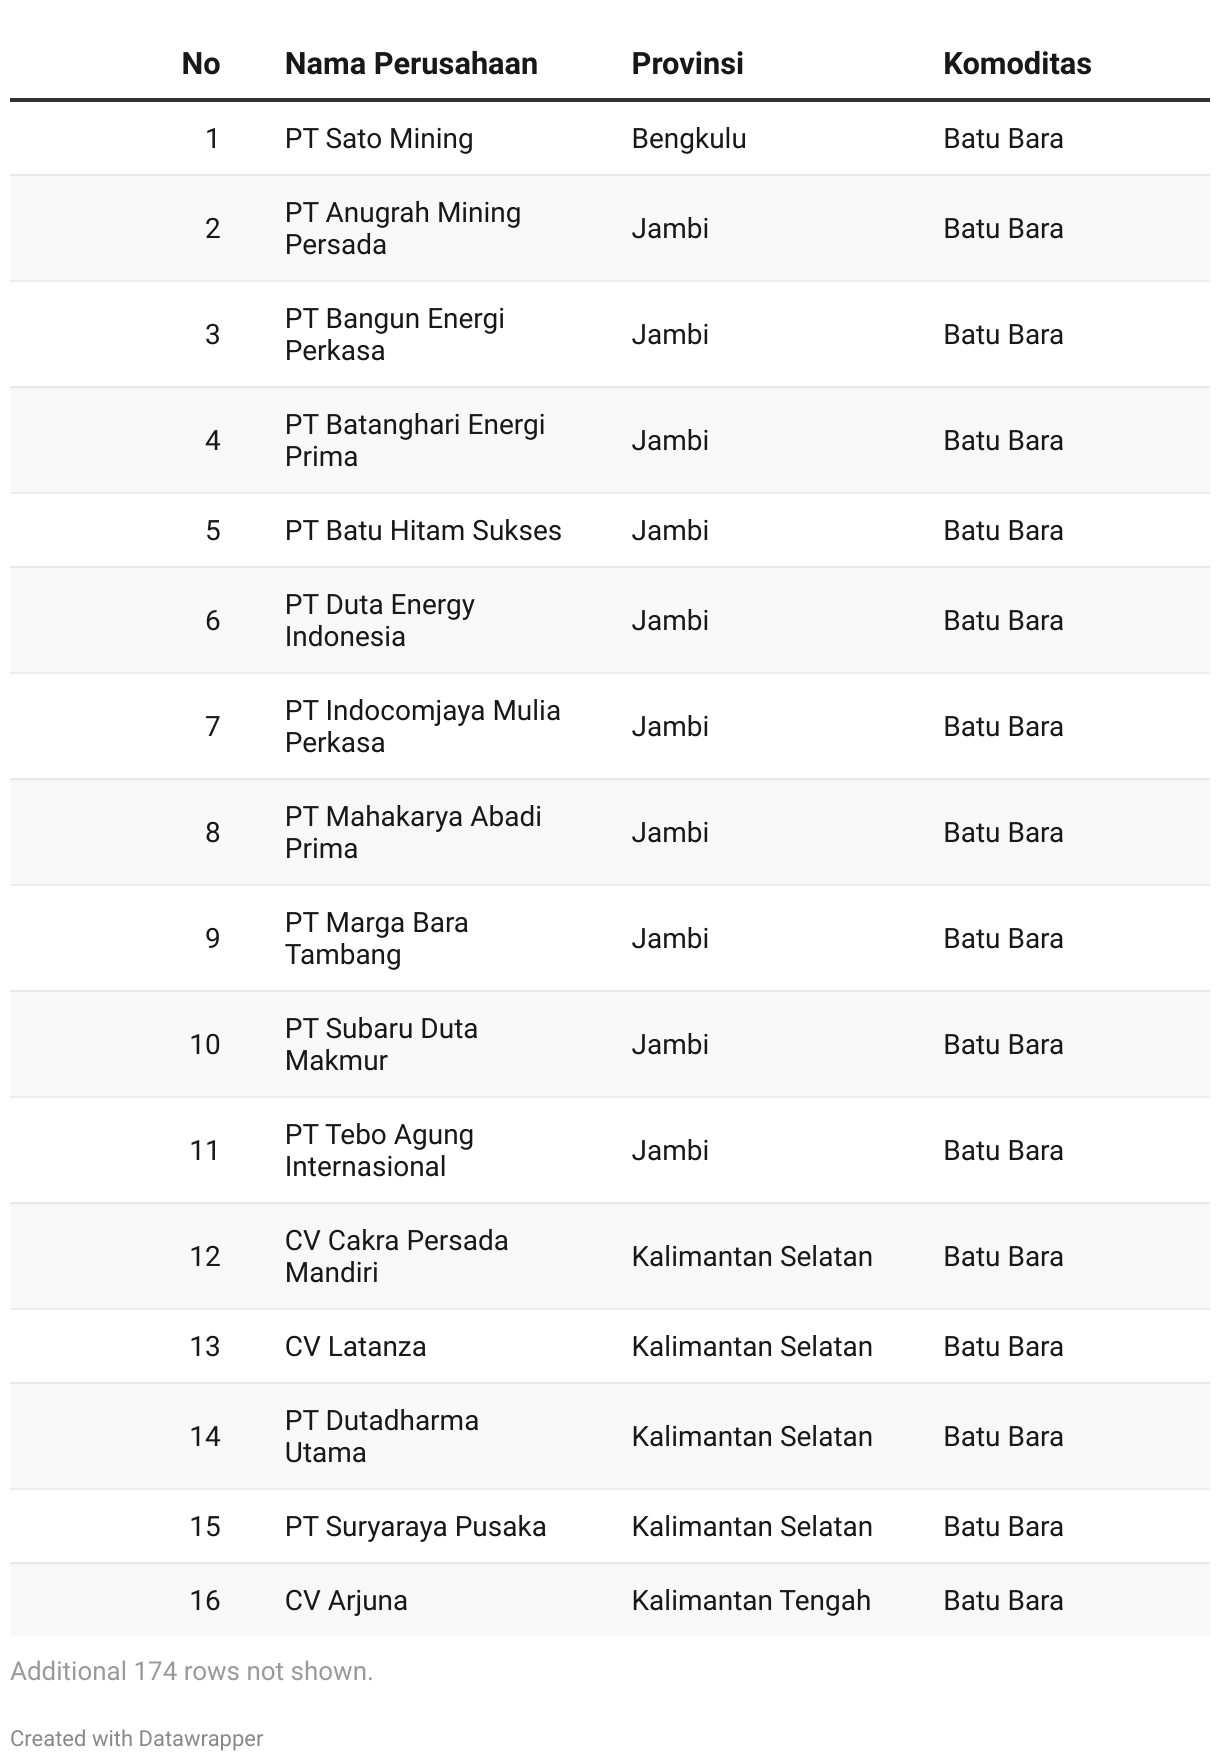The height and width of the screenshot is (1762, 1220).
Task: Open the 'Created with Datawrapper' link
Action: click(x=136, y=1738)
